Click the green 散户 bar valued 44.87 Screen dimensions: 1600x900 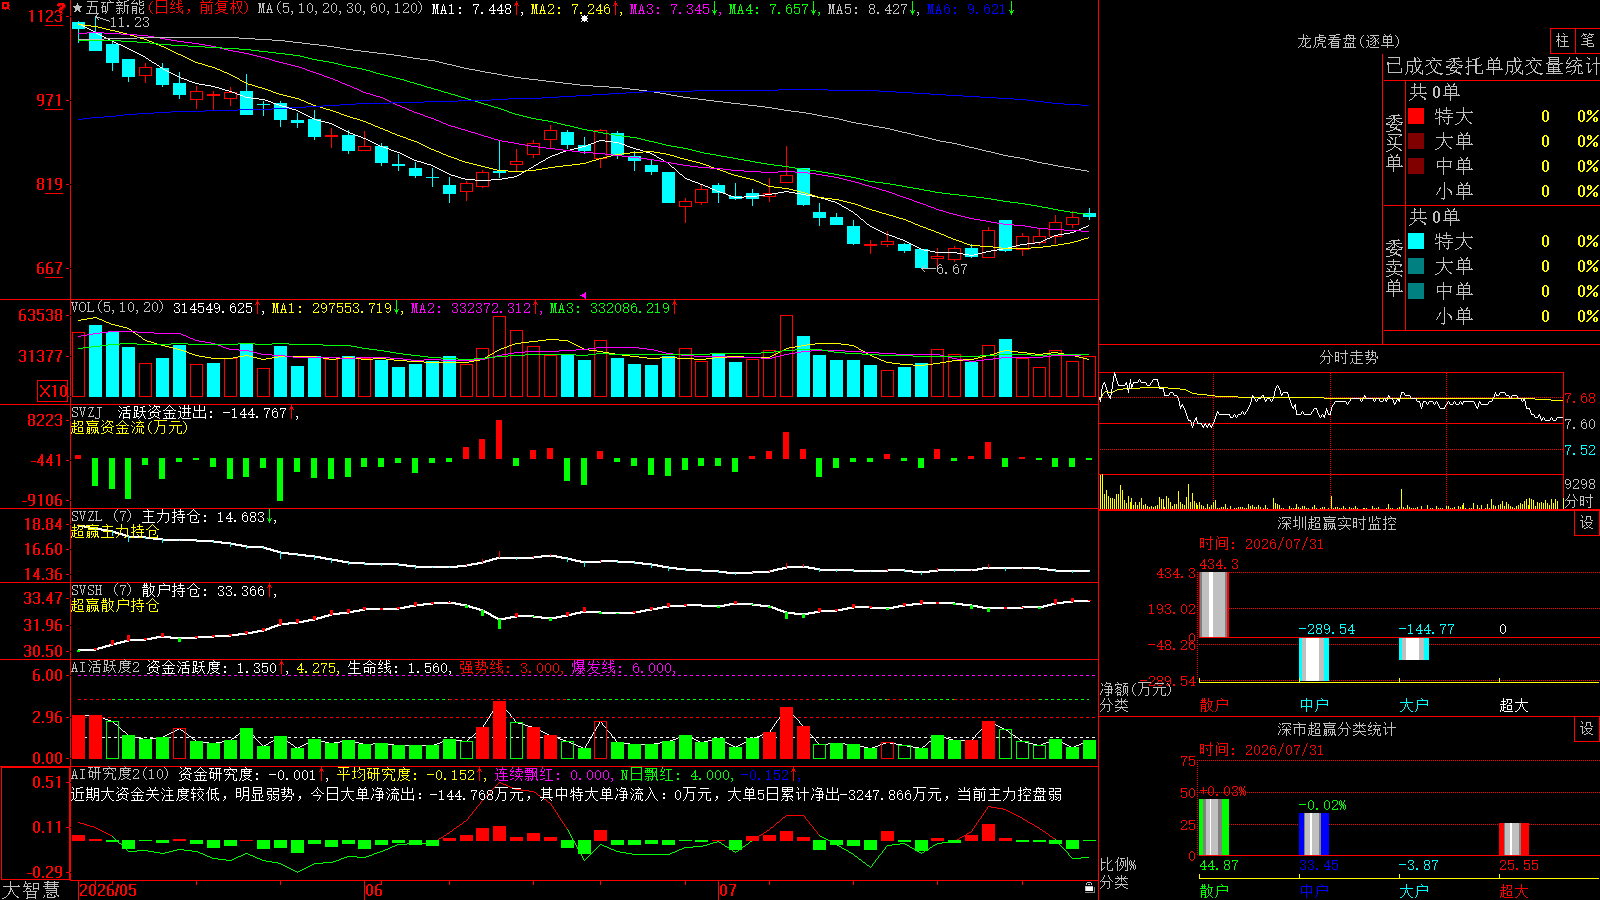click(1213, 827)
